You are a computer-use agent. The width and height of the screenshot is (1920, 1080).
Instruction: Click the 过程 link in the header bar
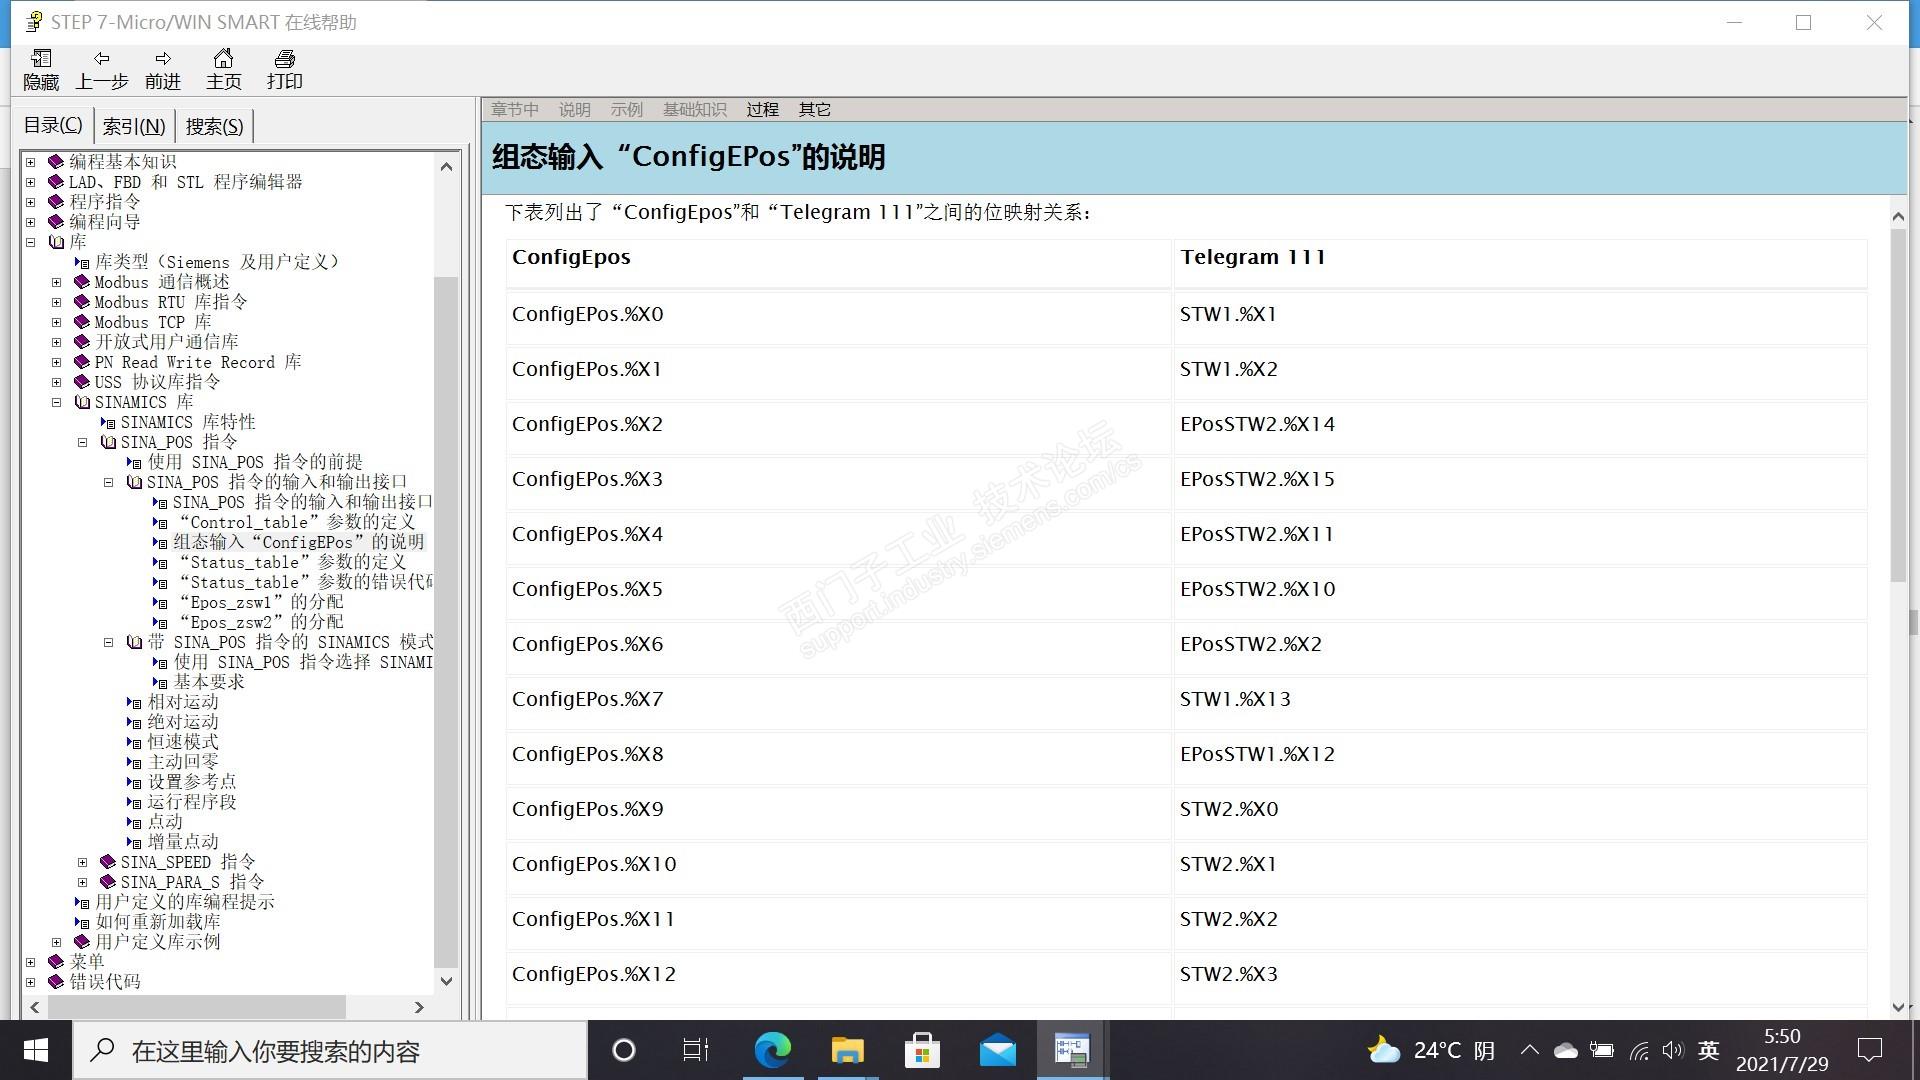[762, 109]
